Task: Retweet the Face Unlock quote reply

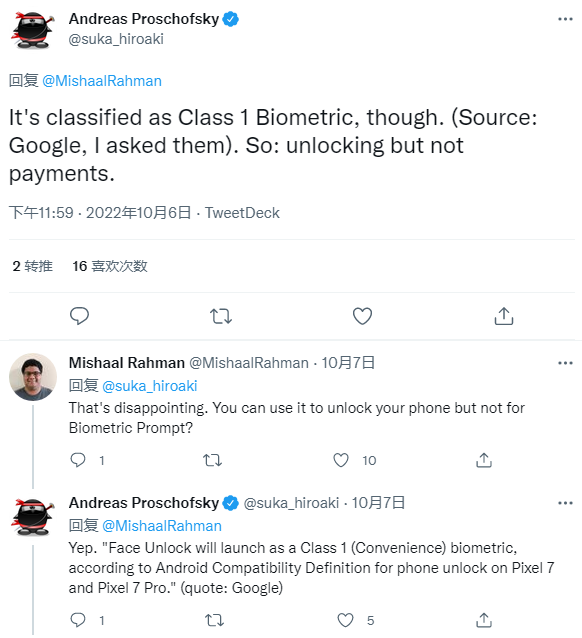Action: [214, 620]
